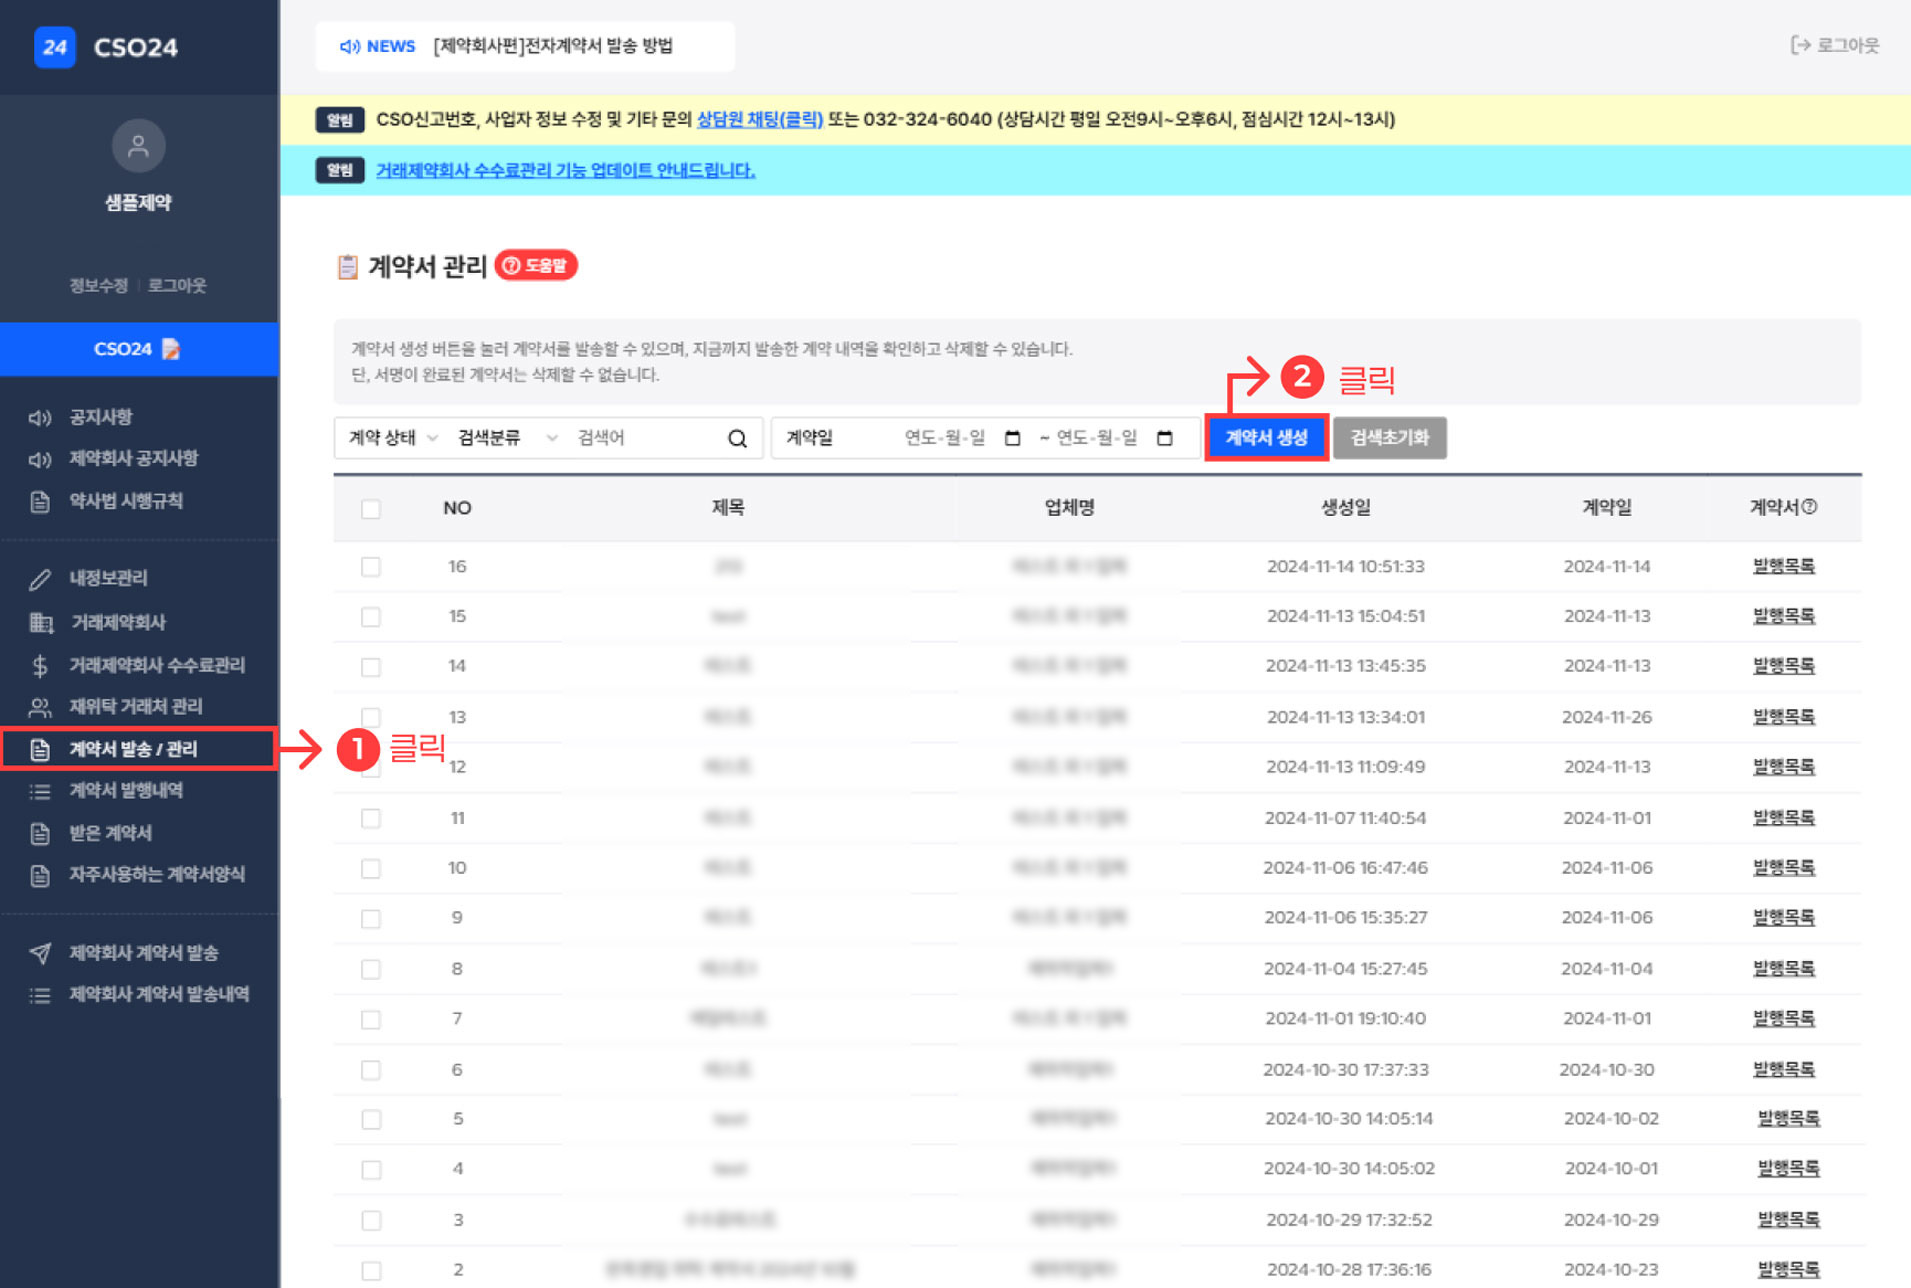This screenshot has width=1911, height=1288.
Task: Open the 검색분류 dropdown
Action: tap(507, 438)
